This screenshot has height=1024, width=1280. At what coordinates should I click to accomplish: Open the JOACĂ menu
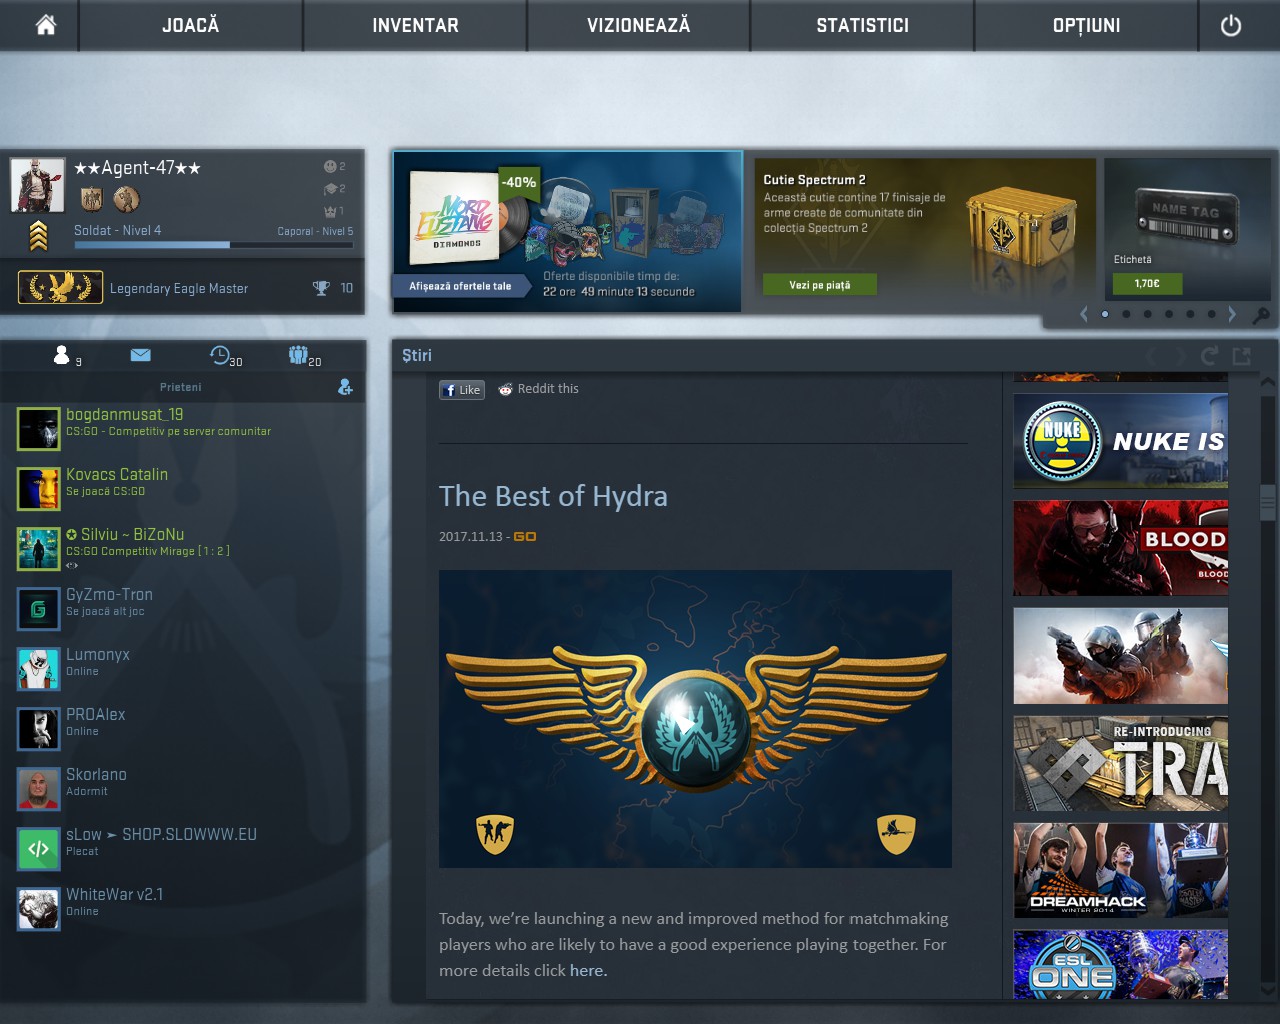[191, 25]
